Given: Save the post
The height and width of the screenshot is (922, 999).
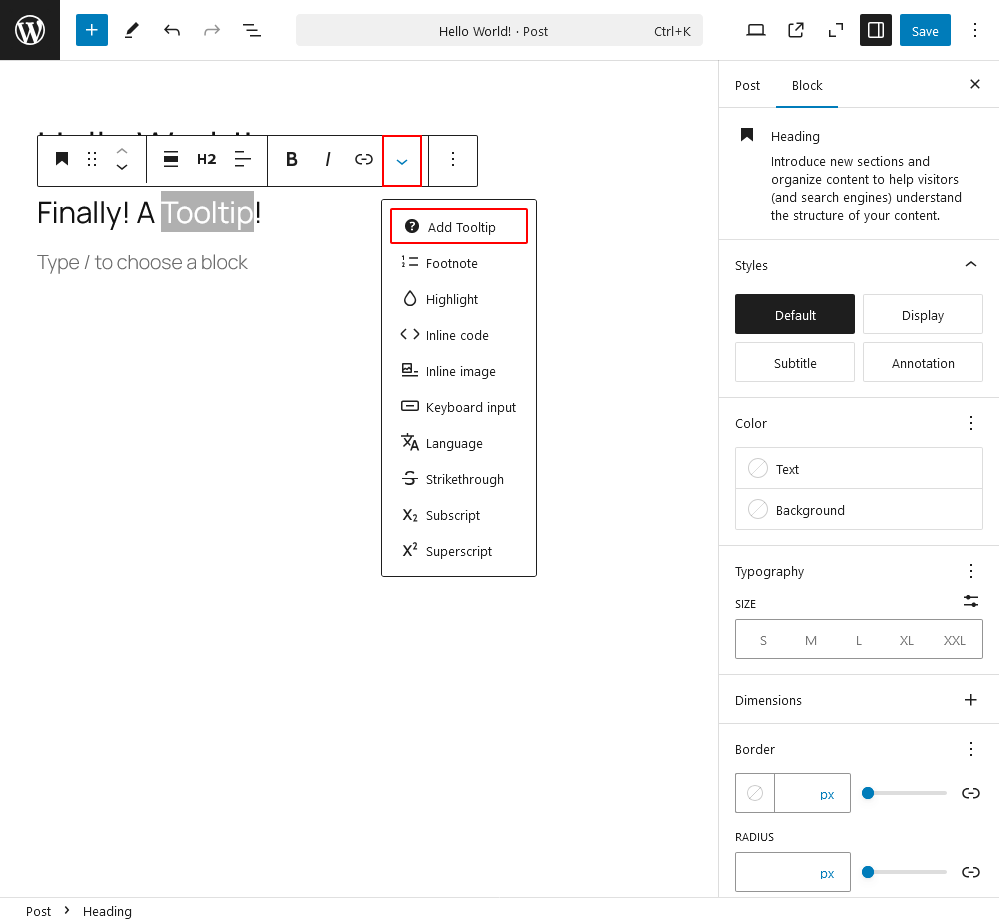Looking at the screenshot, I should click(925, 30).
